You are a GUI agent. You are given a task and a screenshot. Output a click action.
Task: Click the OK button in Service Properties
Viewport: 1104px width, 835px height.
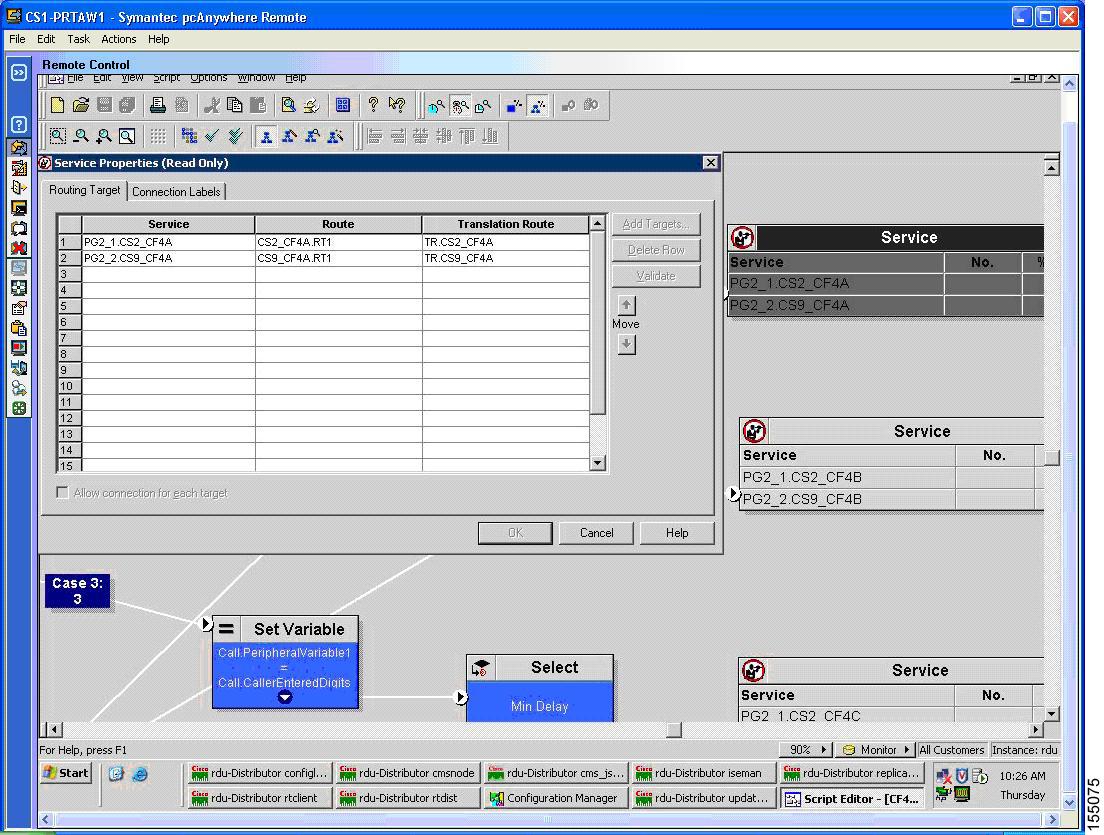click(x=515, y=533)
